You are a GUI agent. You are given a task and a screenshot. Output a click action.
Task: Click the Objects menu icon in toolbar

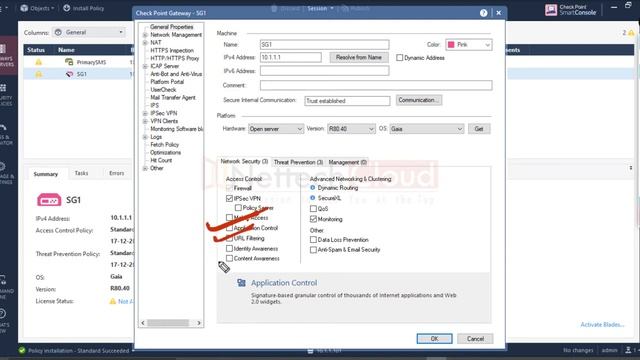tap(24, 8)
